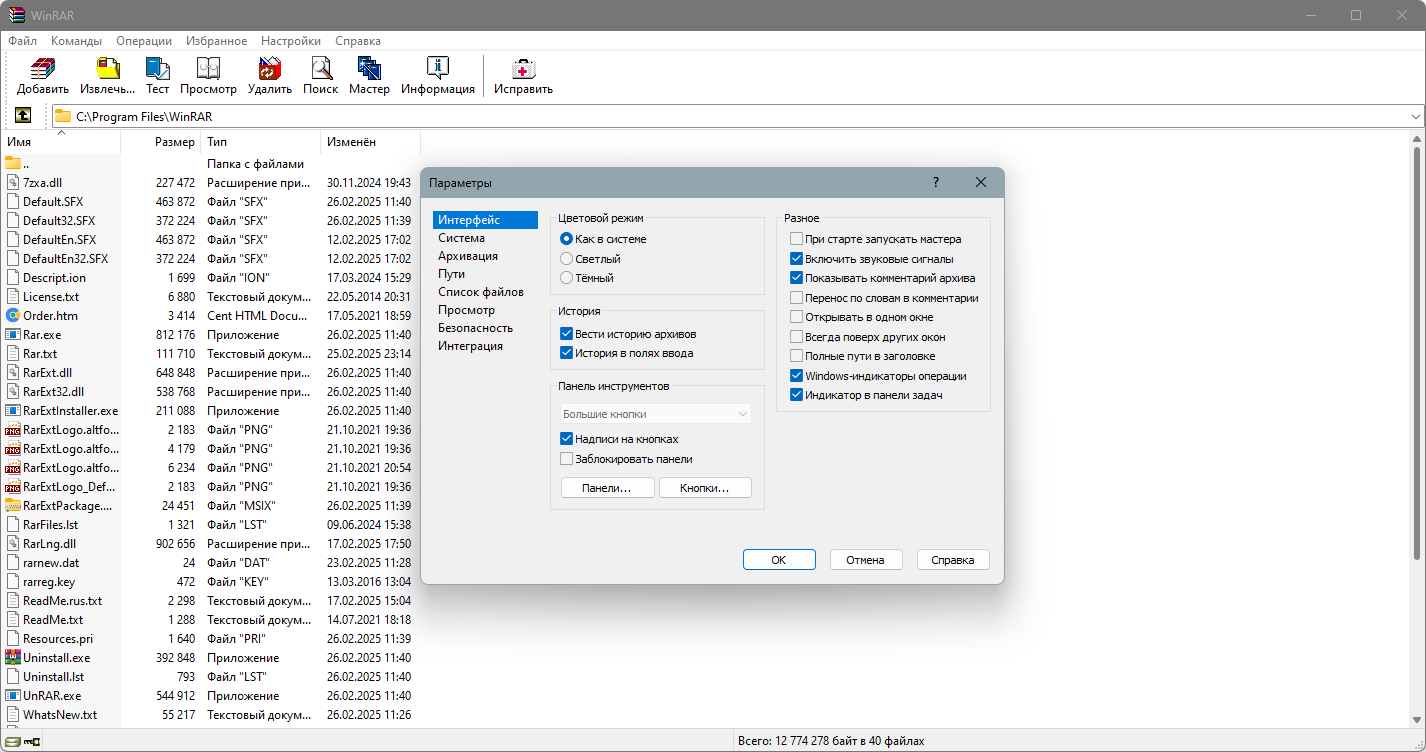This screenshot has width=1426, height=752.
Task: Click the Кнопки... button
Action: click(704, 488)
